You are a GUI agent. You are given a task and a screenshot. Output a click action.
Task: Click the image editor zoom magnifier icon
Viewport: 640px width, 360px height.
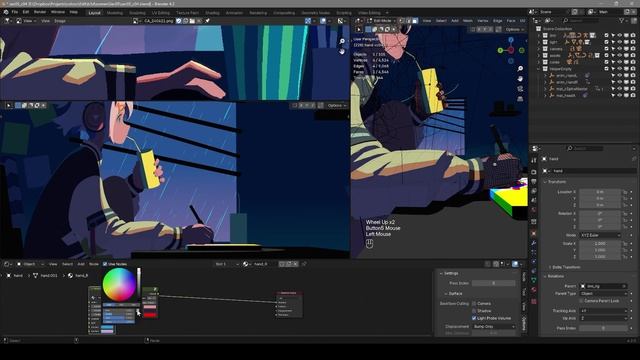pyautogui.click(x=342, y=41)
